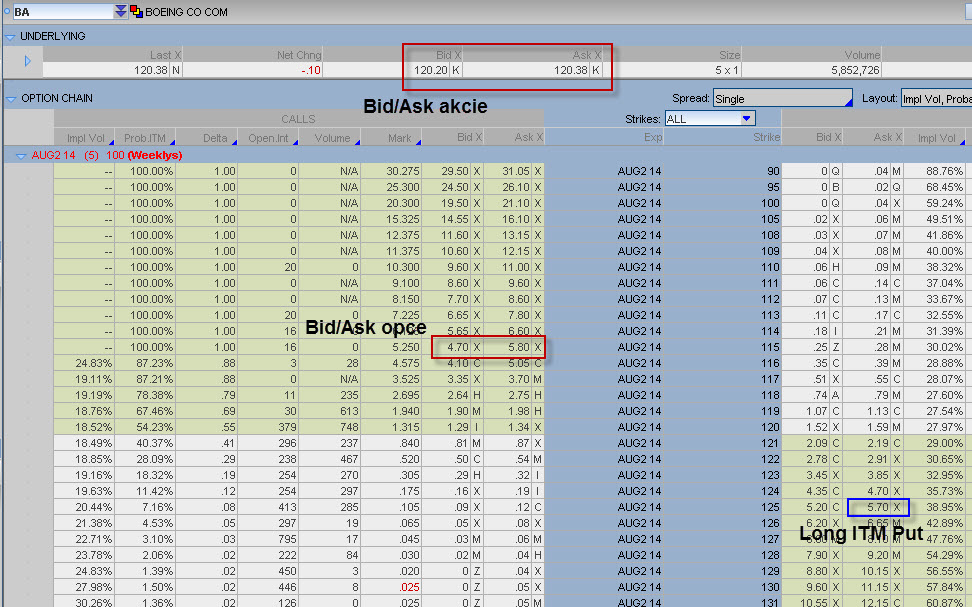Click the BA symbol input field

pyautogui.click(x=60, y=12)
